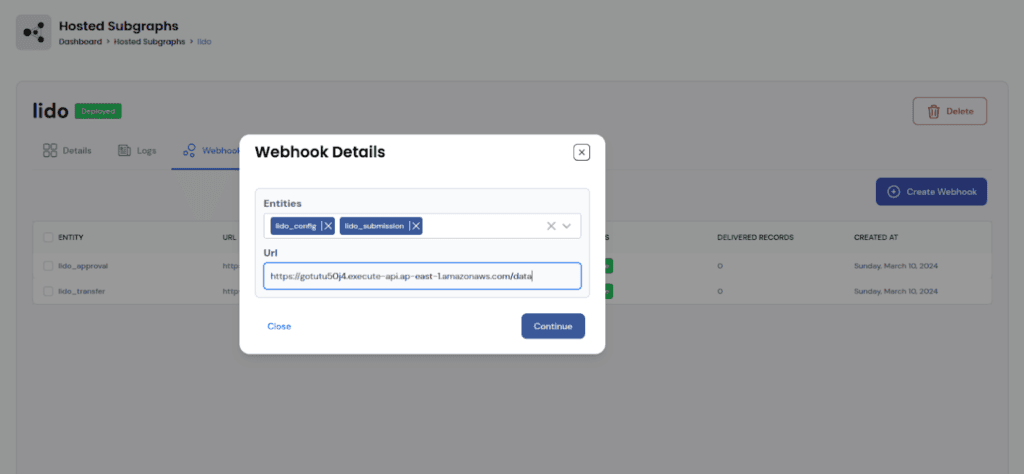Click the Close link in dialog
1024x474 pixels.
coord(279,326)
